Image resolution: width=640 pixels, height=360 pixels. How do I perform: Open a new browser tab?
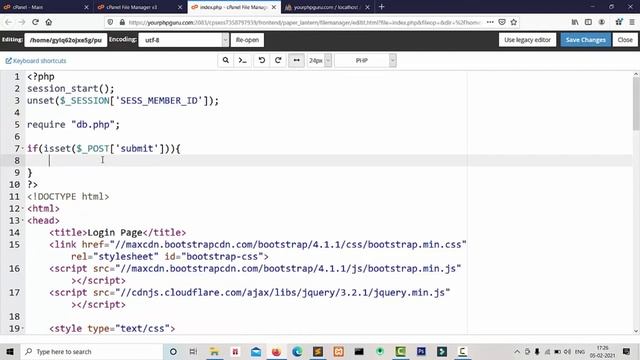click(x=382, y=7)
